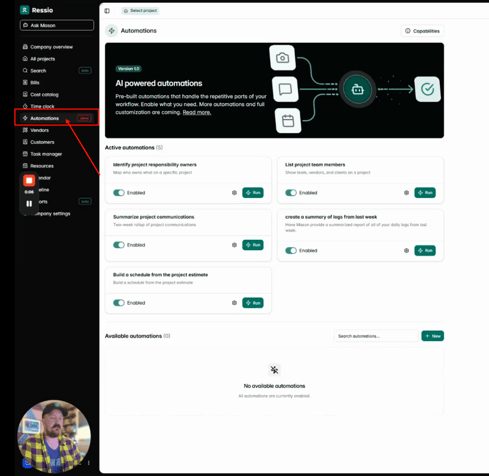Click the camera icon in banner
This screenshot has height=476, width=489.
pyautogui.click(x=282, y=58)
